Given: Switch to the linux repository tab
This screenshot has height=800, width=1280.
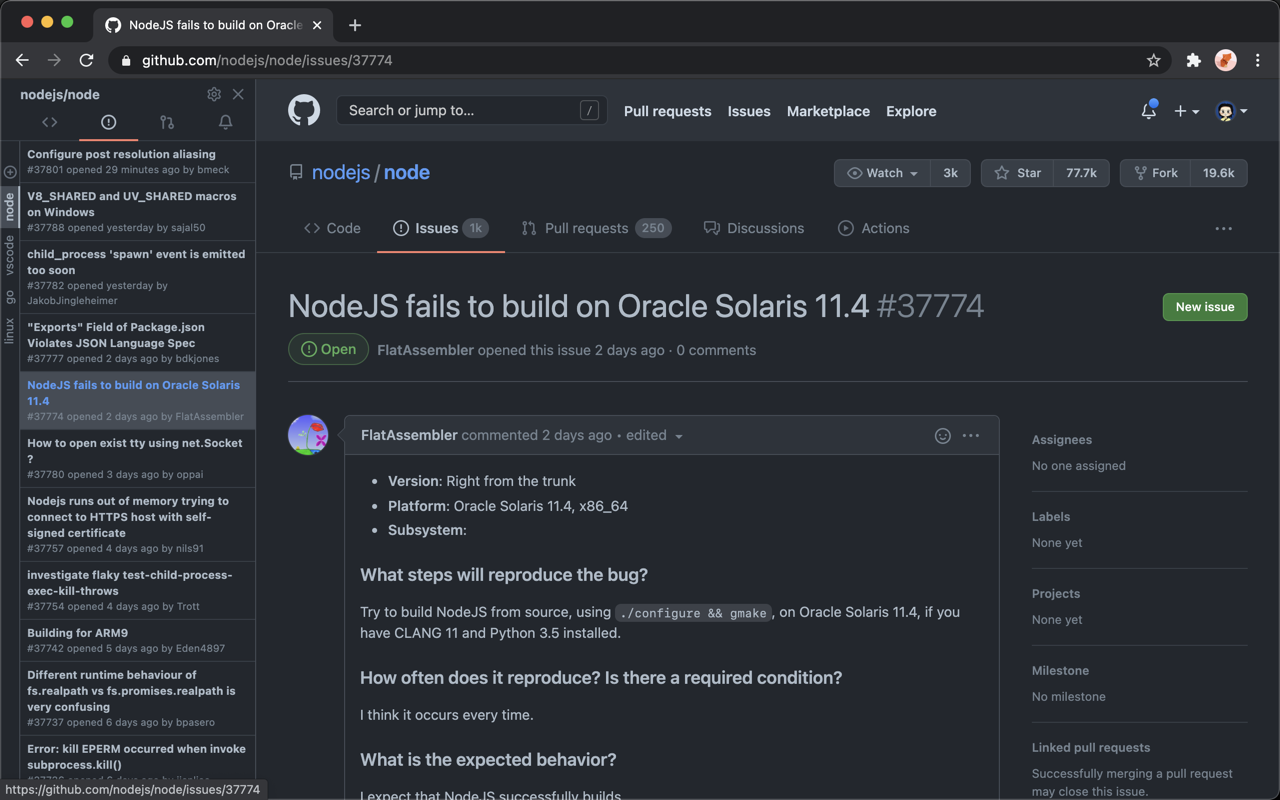Looking at the screenshot, I should (10, 330).
